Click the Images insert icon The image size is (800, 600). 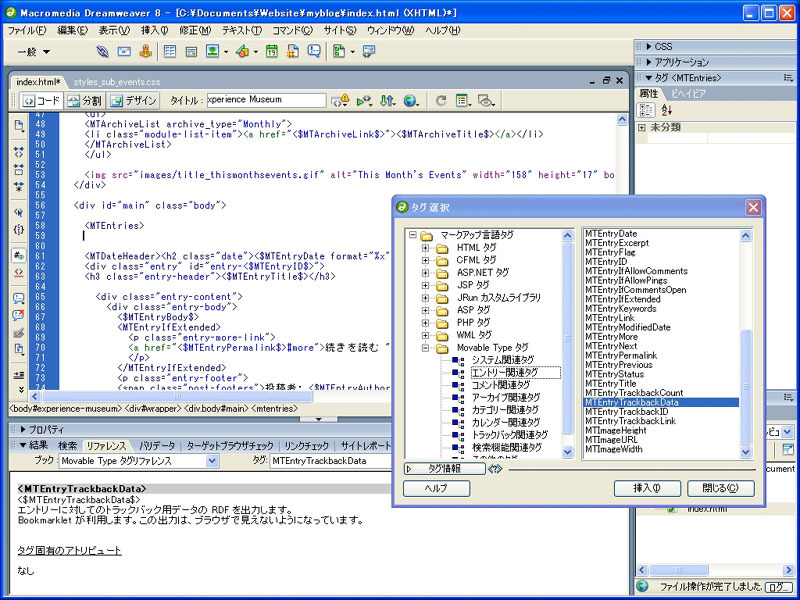[x=213, y=52]
